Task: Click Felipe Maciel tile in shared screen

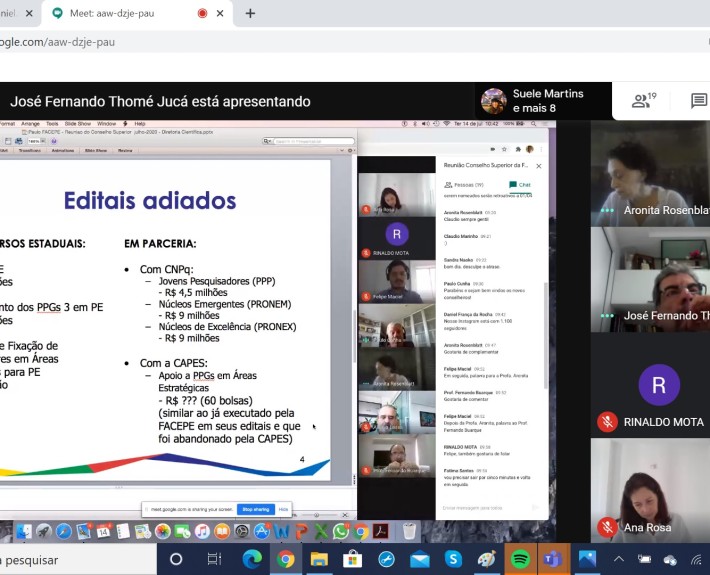Action: pyautogui.click(x=397, y=282)
